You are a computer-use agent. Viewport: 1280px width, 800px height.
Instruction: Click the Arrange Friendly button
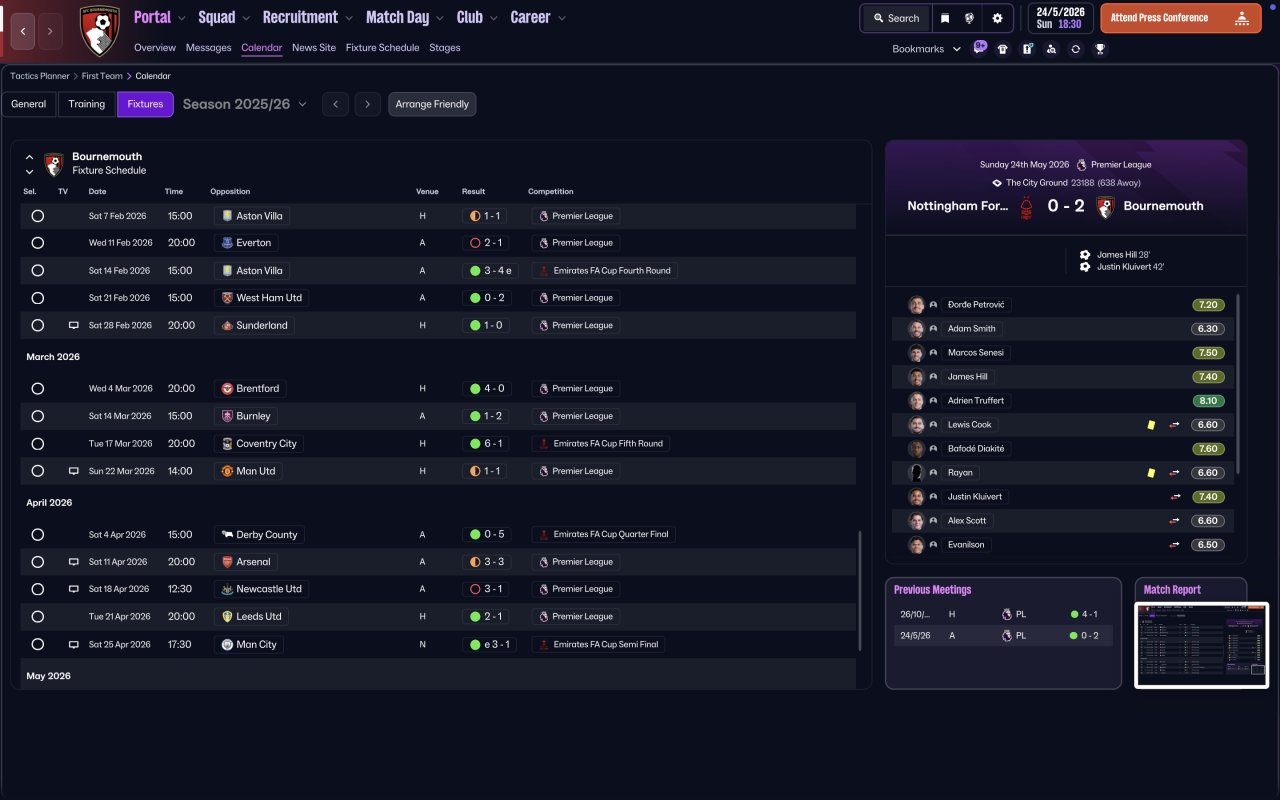(432, 104)
